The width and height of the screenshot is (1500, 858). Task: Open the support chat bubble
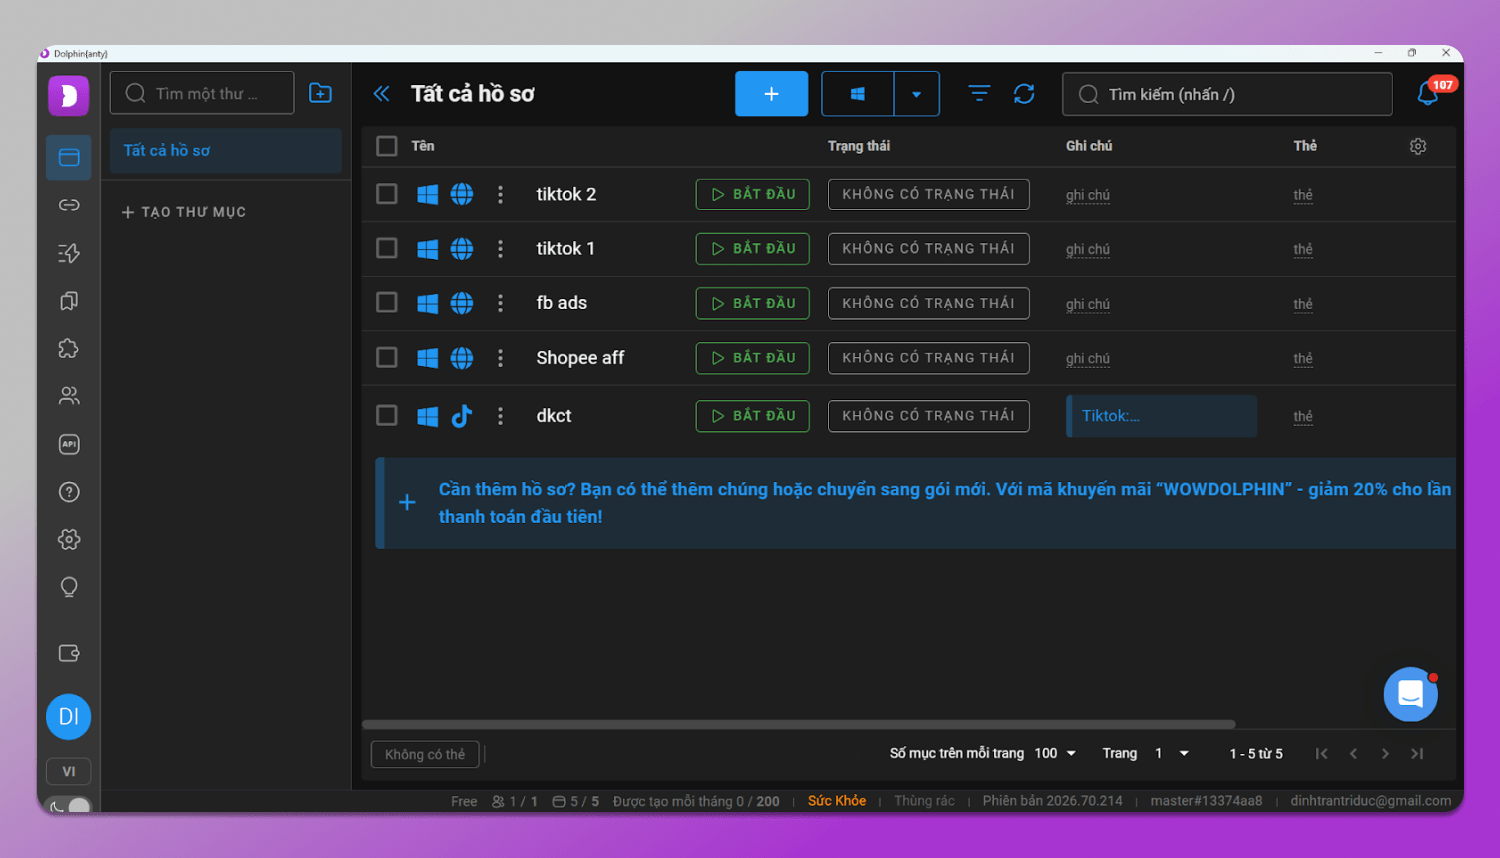(x=1410, y=694)
